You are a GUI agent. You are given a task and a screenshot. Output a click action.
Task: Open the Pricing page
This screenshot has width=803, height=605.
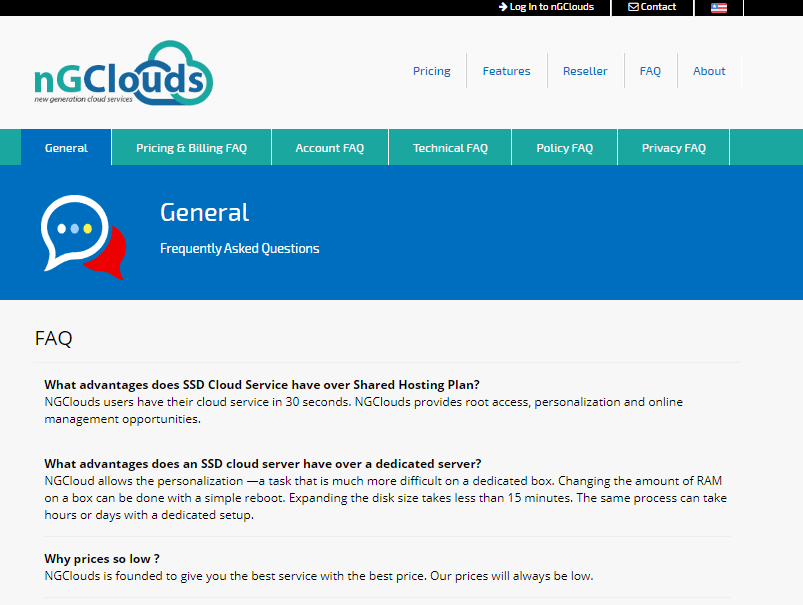pyautogui.click(x=432, y=71)
